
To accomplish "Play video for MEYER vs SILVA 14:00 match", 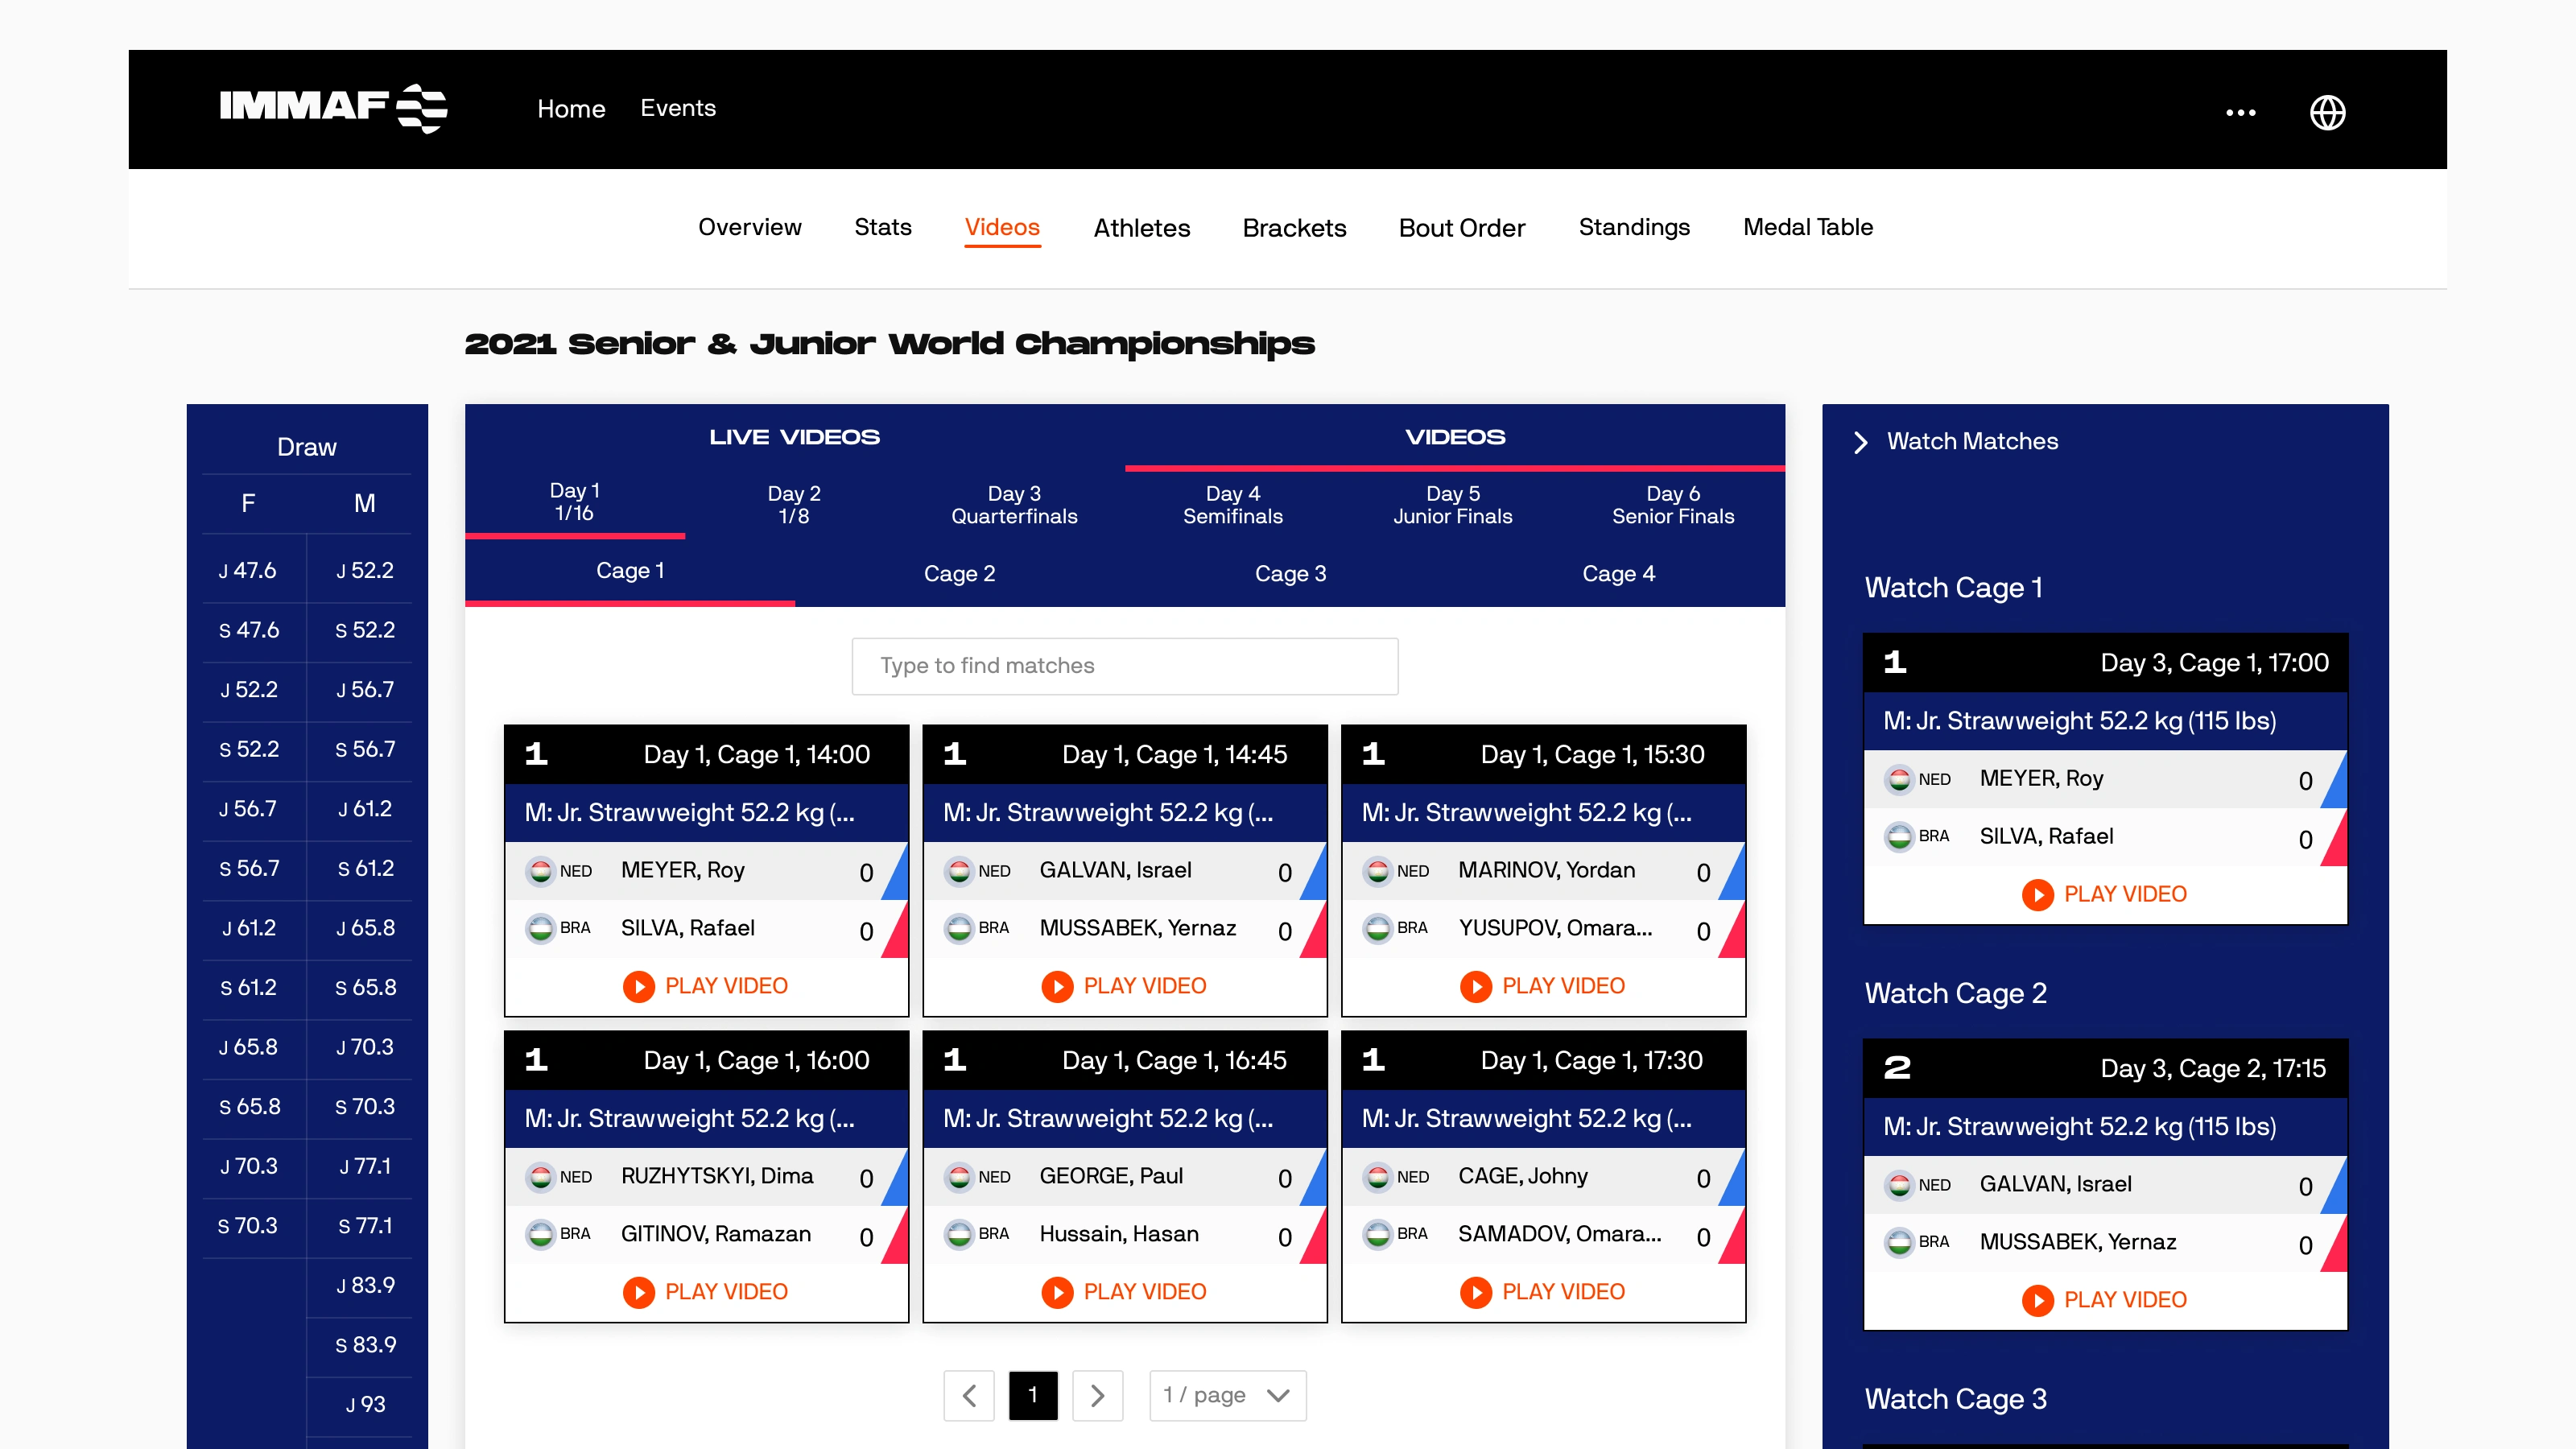I will 705,986.
